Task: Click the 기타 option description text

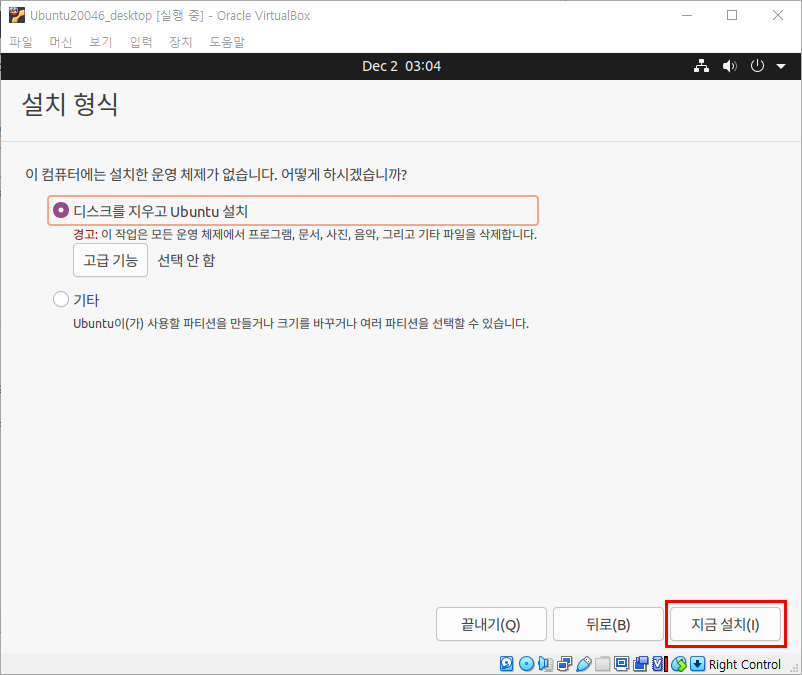Action: click(301, 323)
